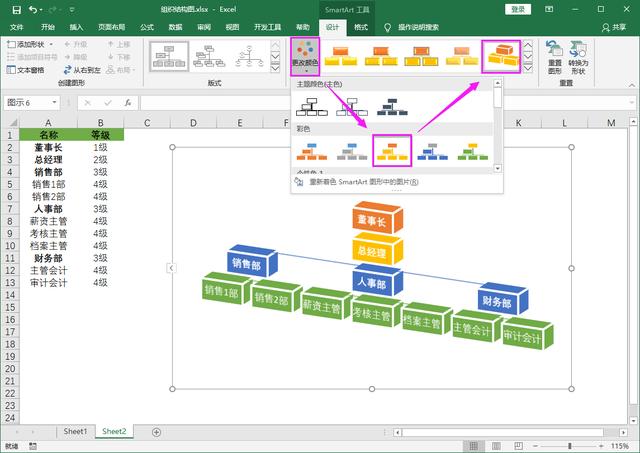Image resolution: width=640 pixels, height=453 pixels.
Task: Switch to Page Break Preview icon
Action: (518, 446)
